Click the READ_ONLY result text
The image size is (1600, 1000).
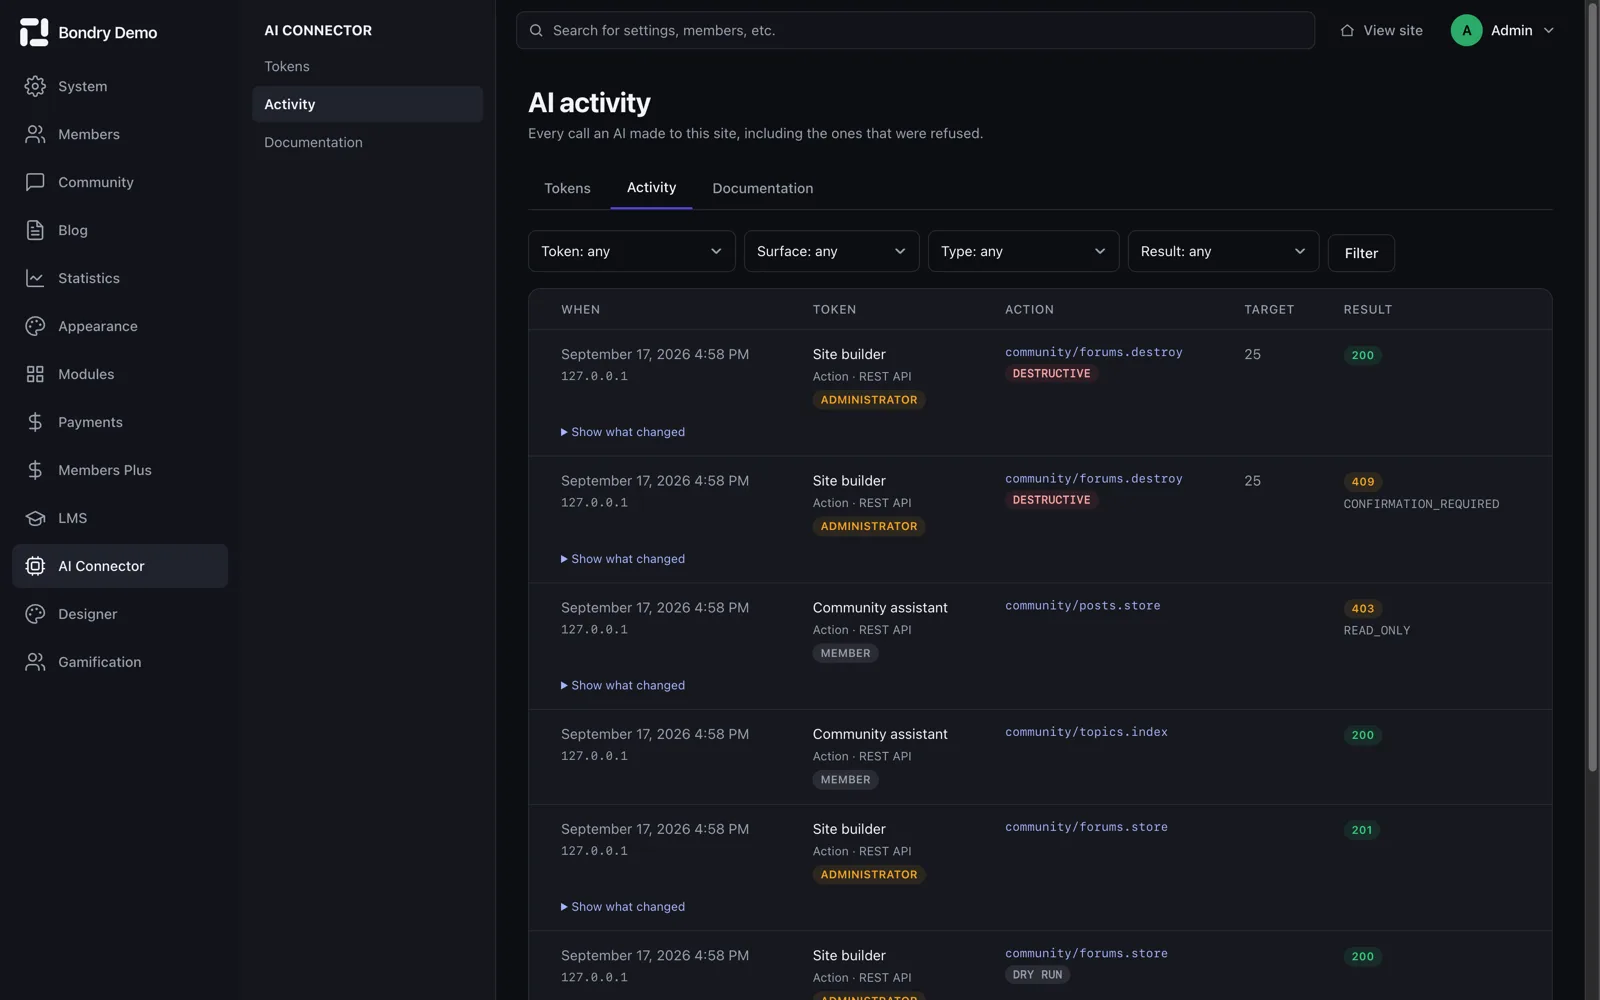(x=1376, y=631)
